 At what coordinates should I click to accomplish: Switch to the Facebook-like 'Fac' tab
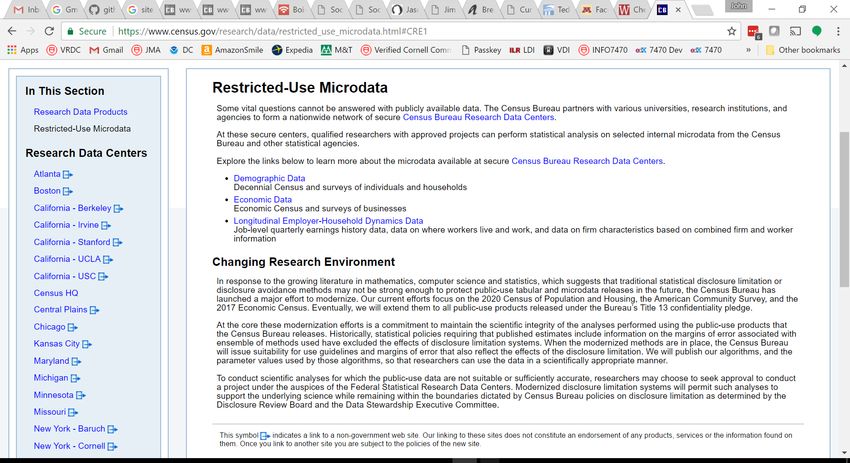click(594, 10)
